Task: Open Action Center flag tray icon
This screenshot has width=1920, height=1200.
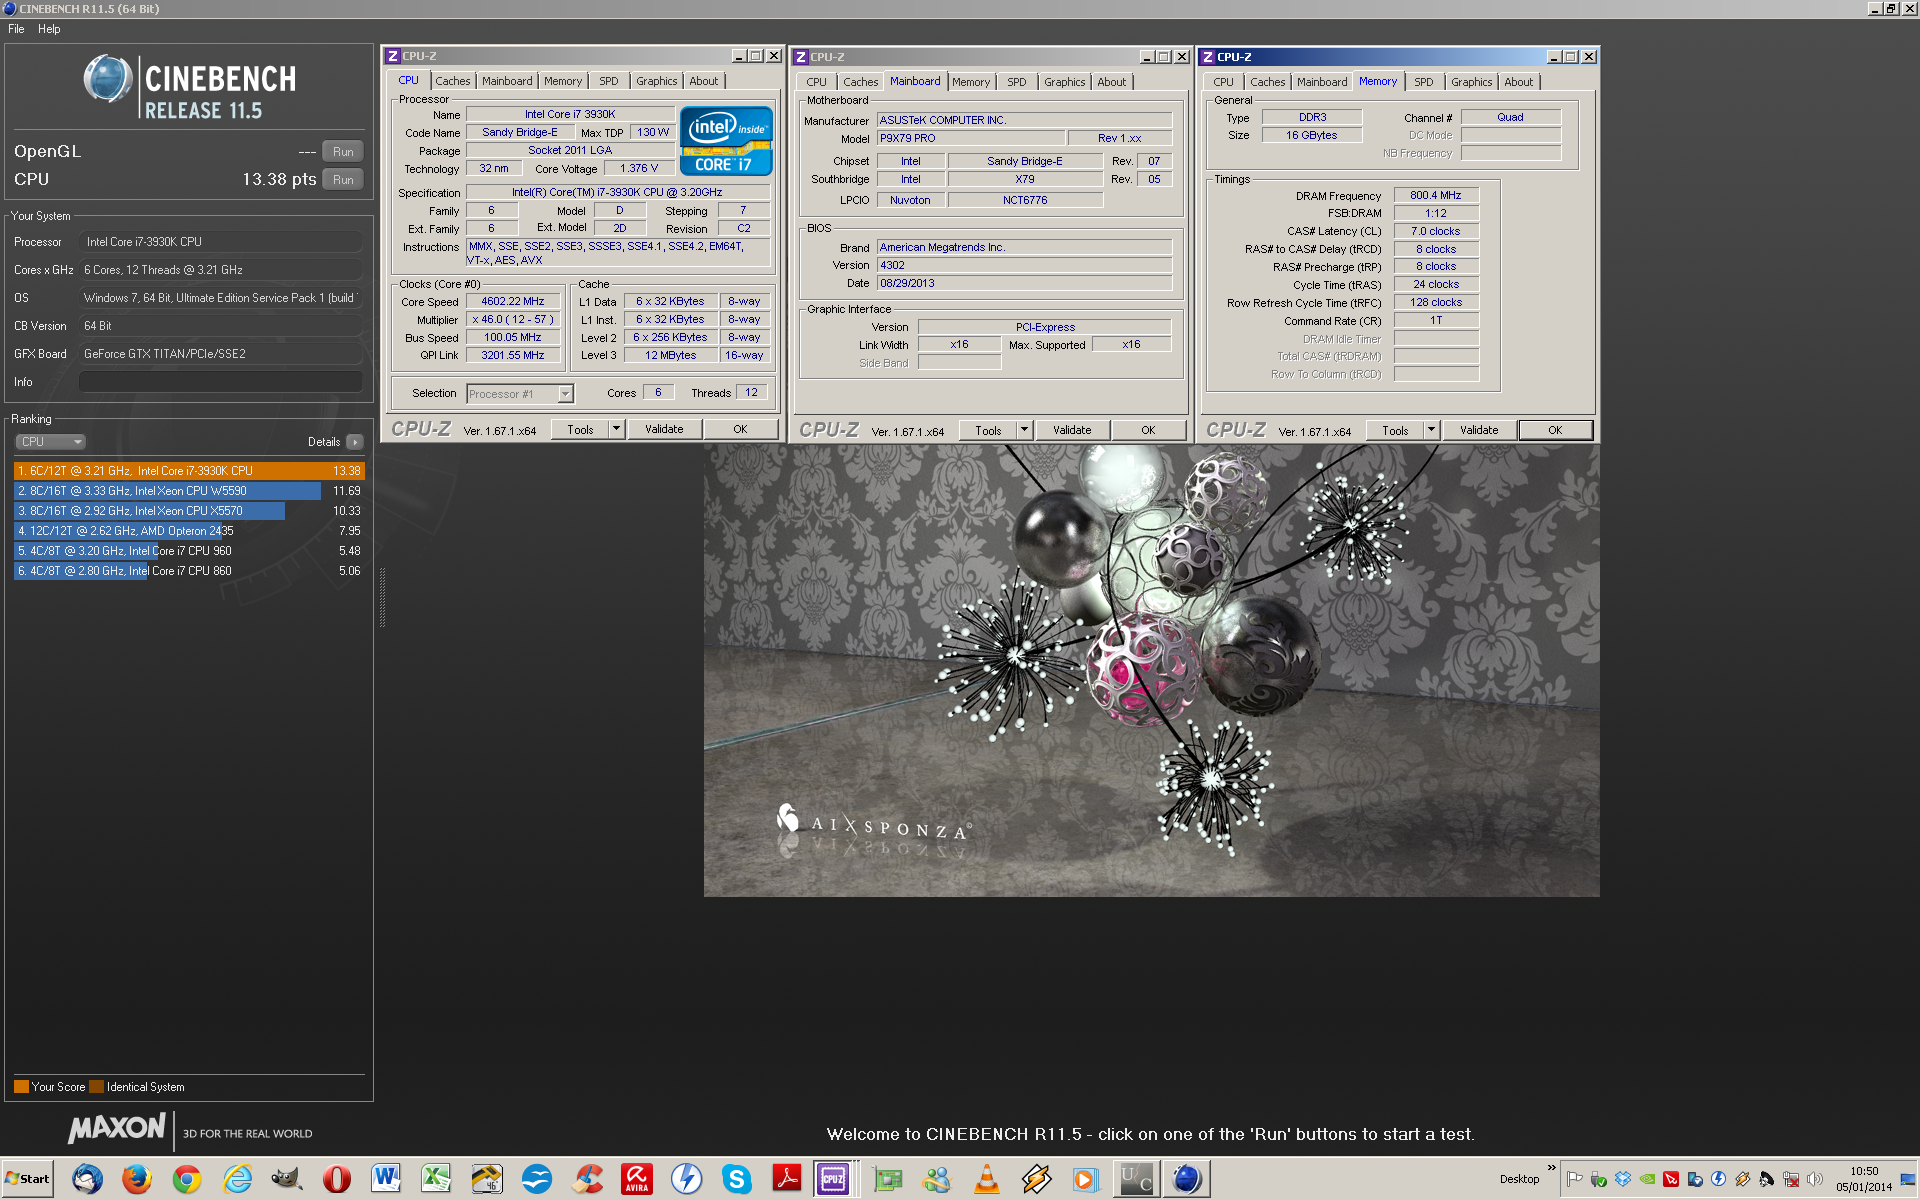Action: pos(1575,1179)
